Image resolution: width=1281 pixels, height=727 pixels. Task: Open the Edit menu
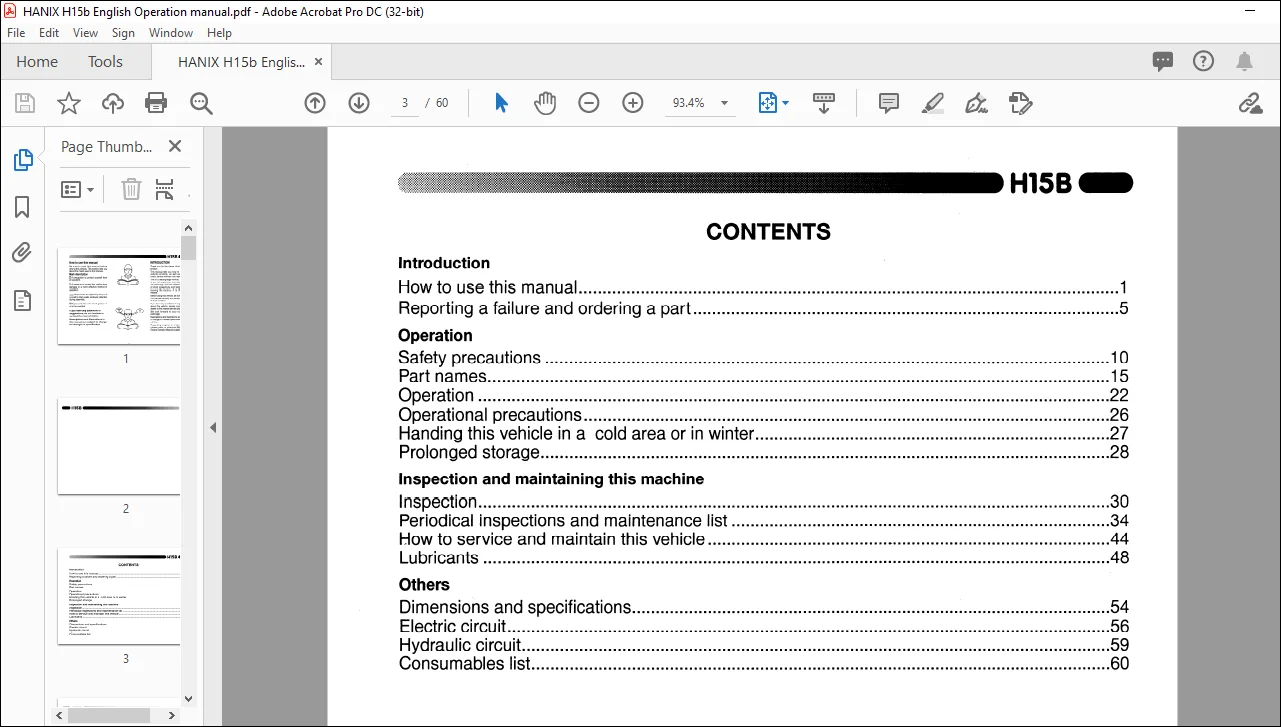[x=49, y=33]
